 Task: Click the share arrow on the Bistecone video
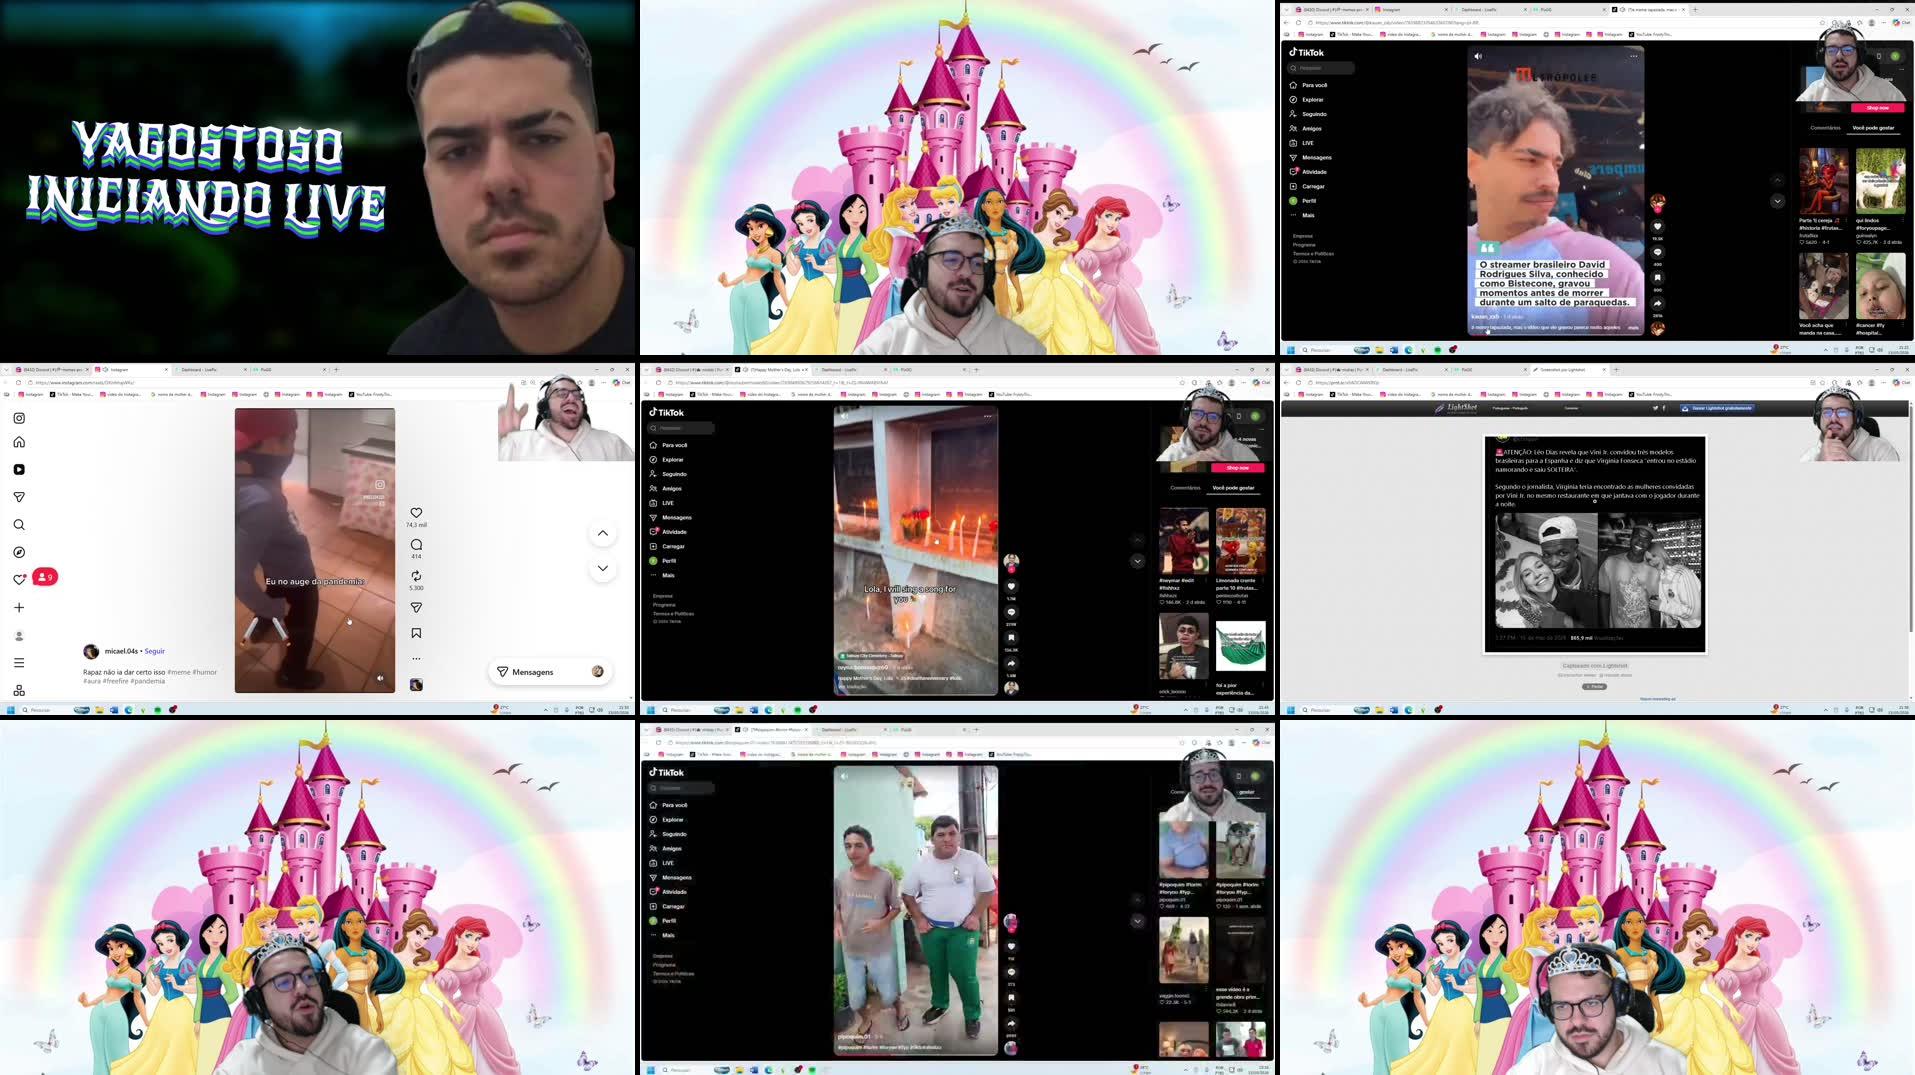(x=1657, y=303)
